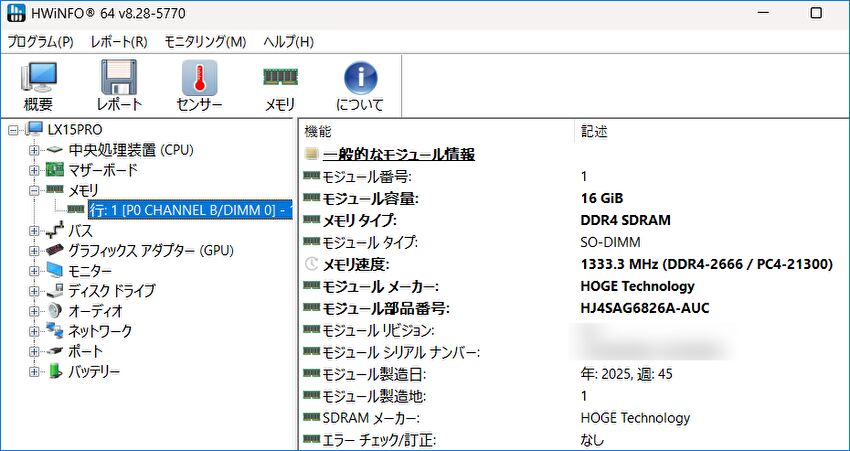Click the レポート floppy disk icon

pos(119,86)
